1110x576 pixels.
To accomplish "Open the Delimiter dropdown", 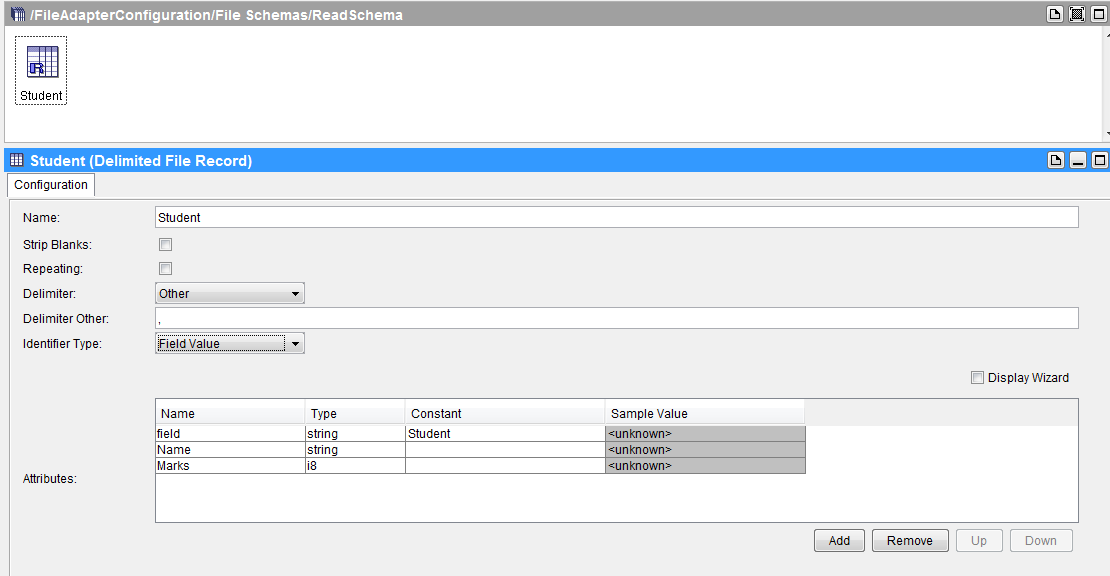I will point(229,294).
